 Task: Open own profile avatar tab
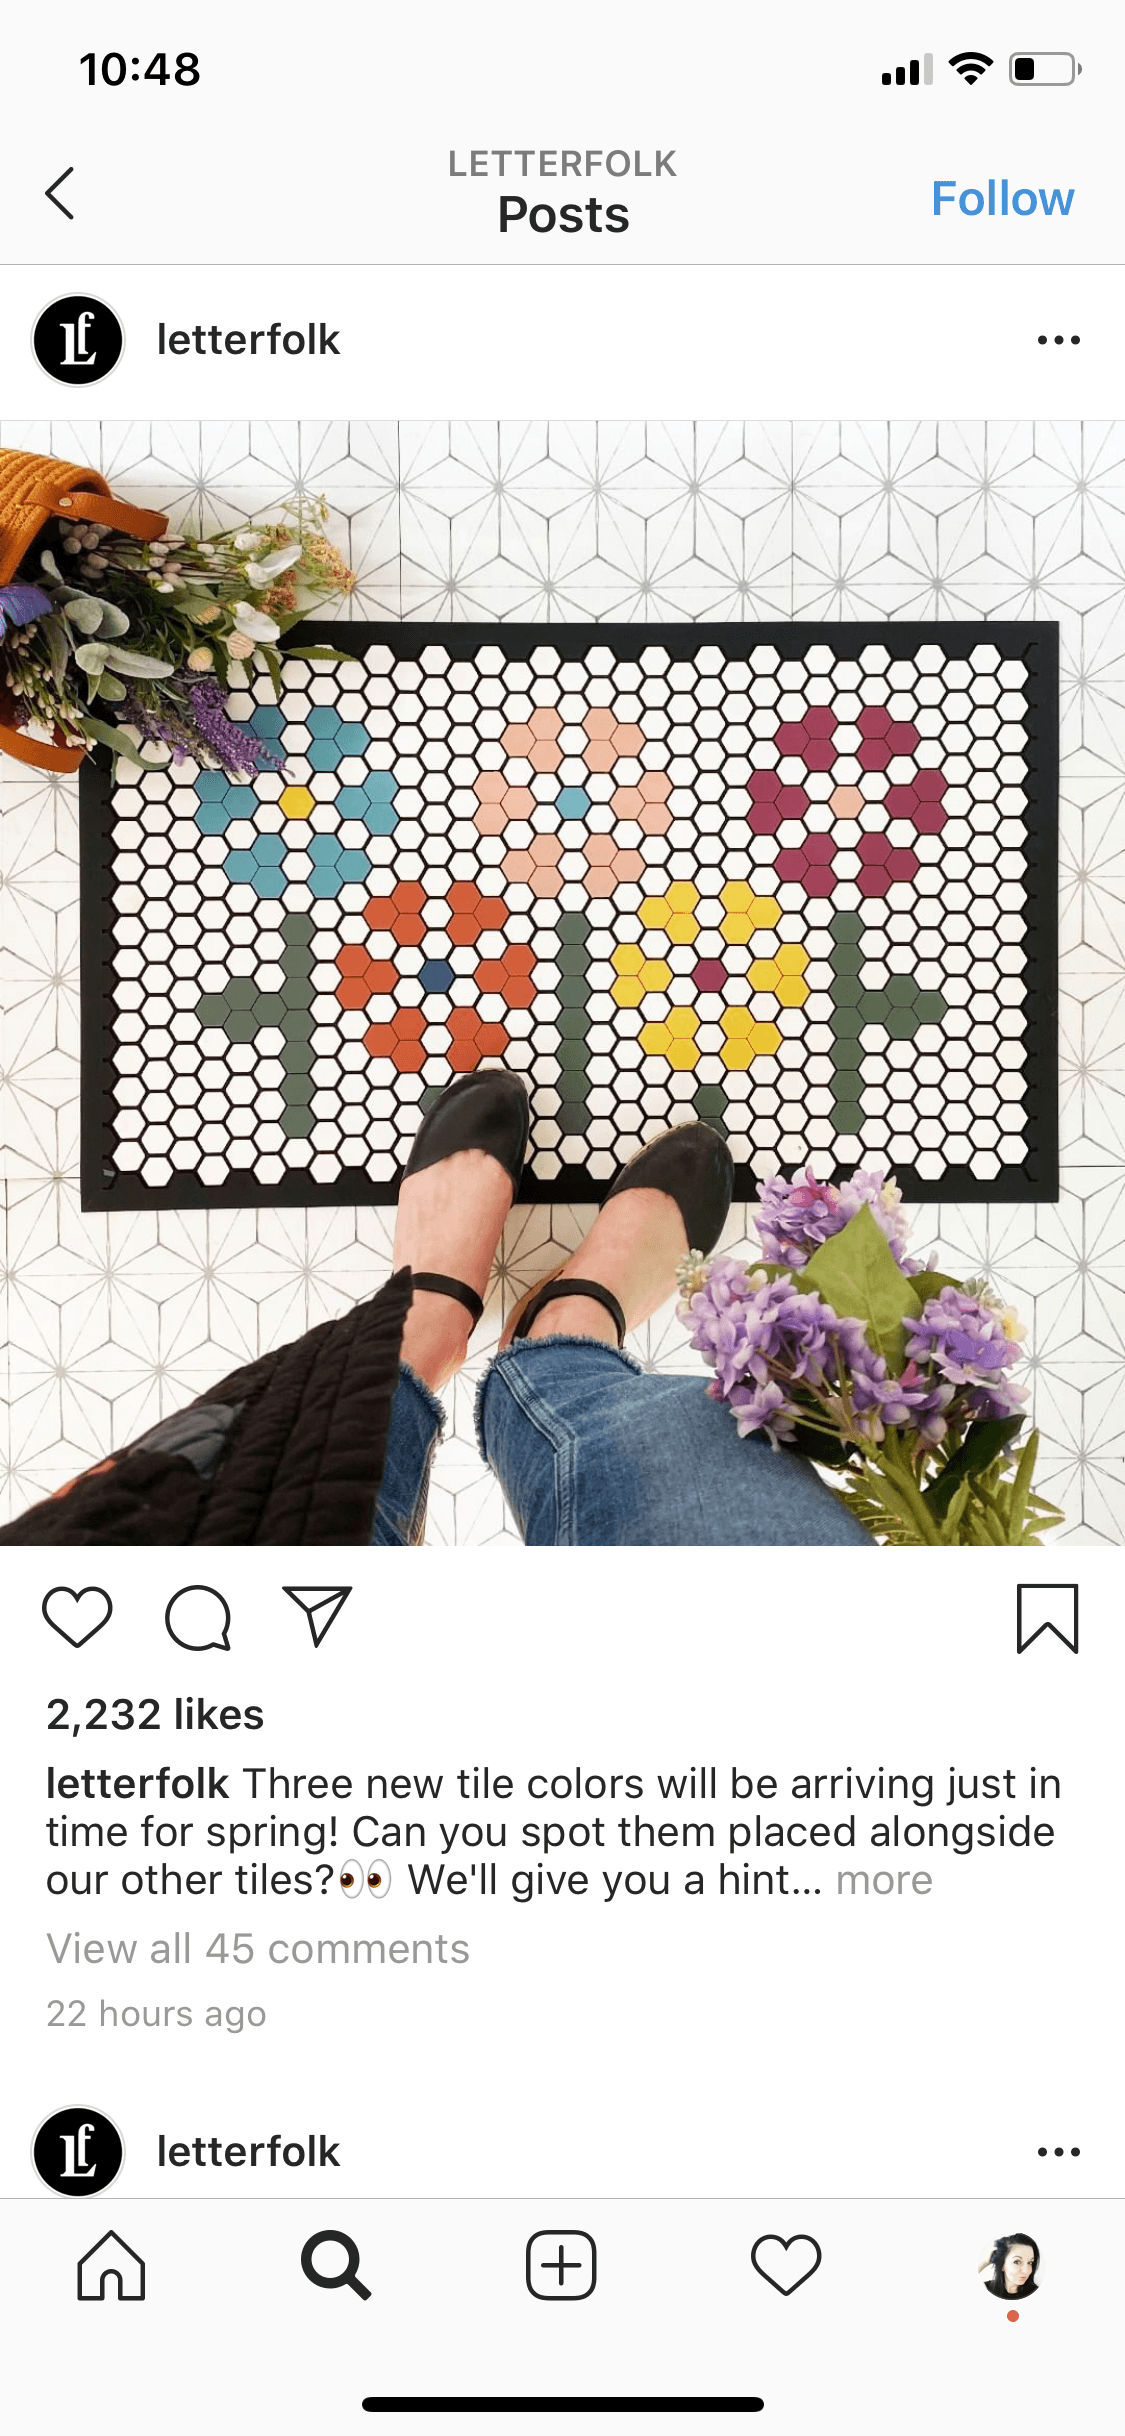1011,2266
